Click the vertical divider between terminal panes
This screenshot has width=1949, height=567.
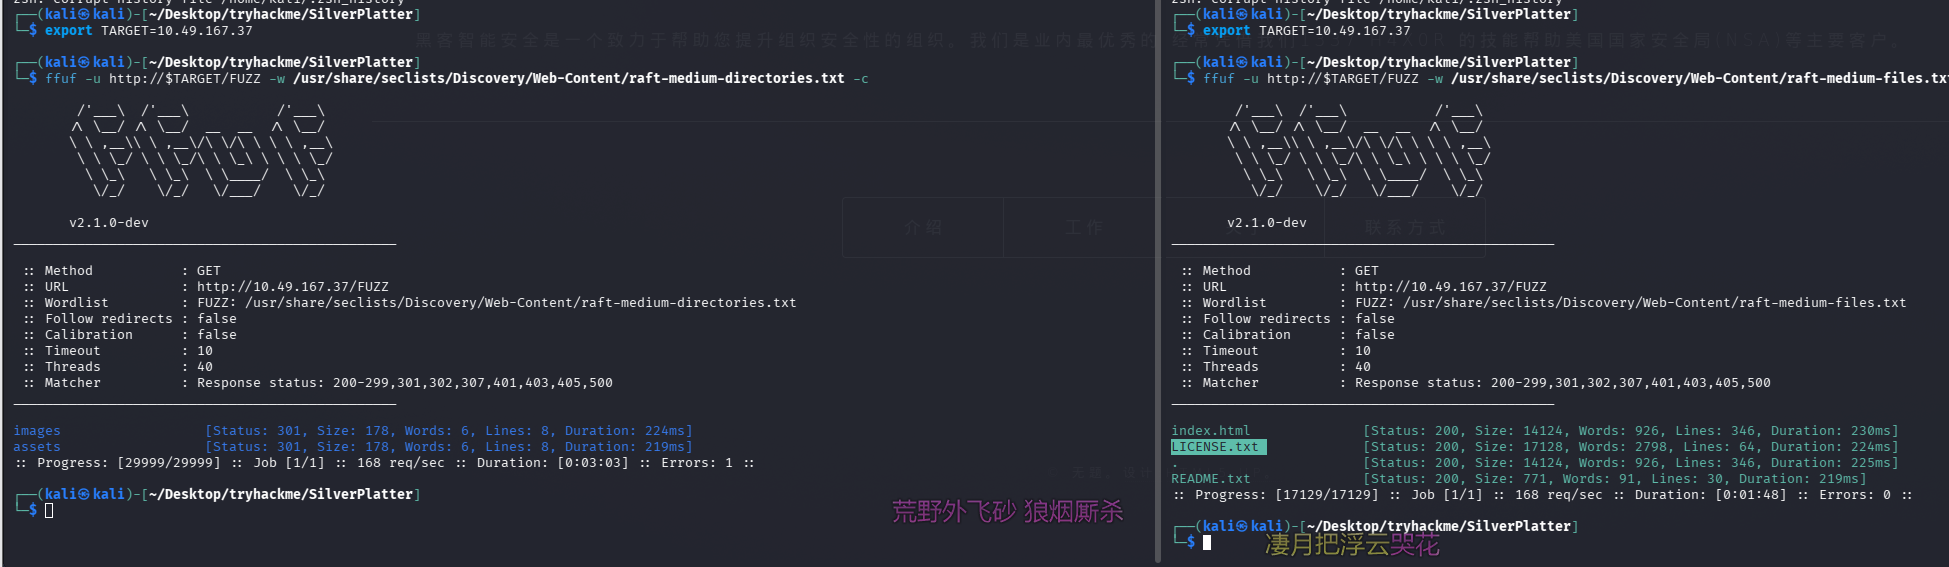(x=1158, y=283)
